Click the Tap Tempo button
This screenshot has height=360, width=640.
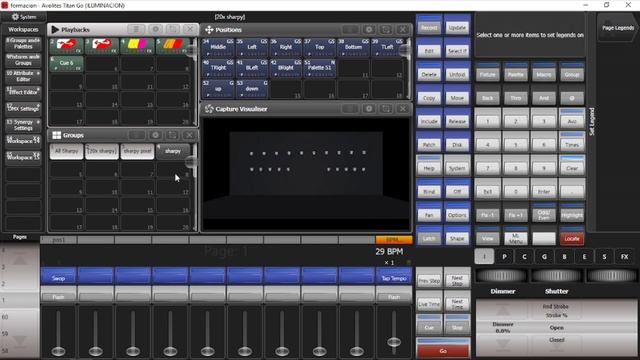click(394, 278)
